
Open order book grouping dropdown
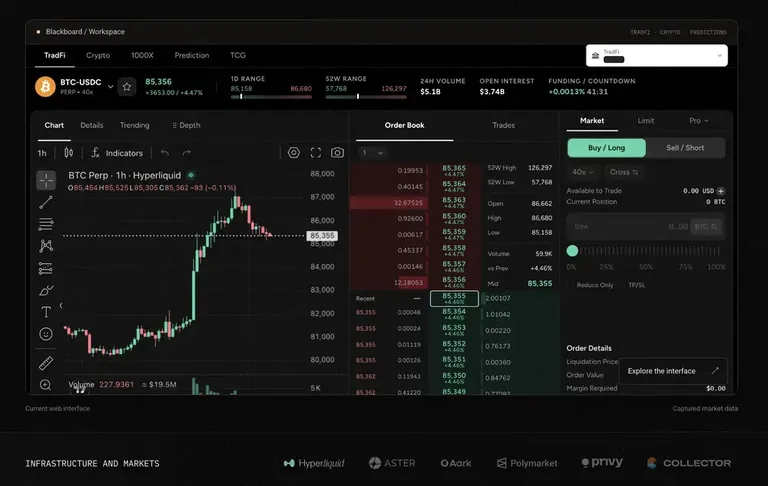point(372,153)
